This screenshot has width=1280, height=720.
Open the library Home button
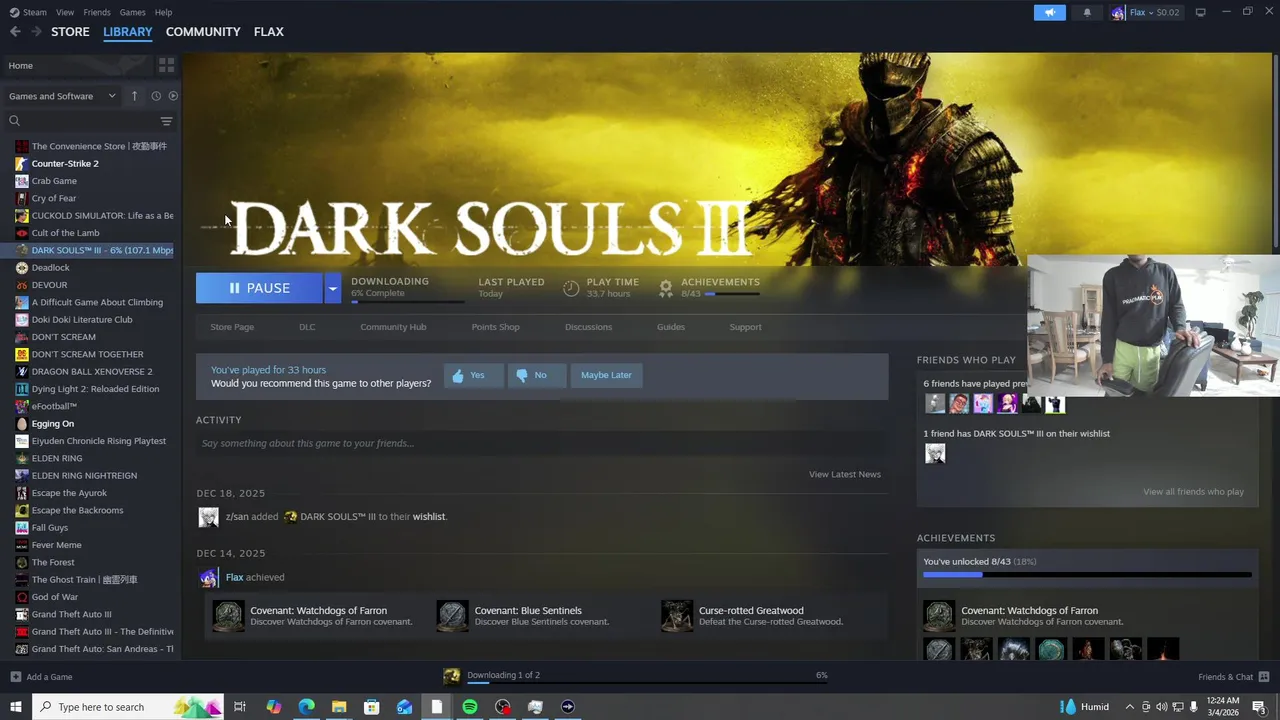click(x=76, y=65)
